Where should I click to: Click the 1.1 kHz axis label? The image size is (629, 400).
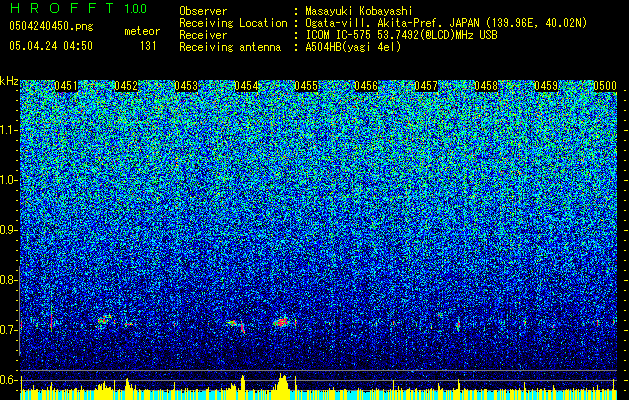(9, 130)
